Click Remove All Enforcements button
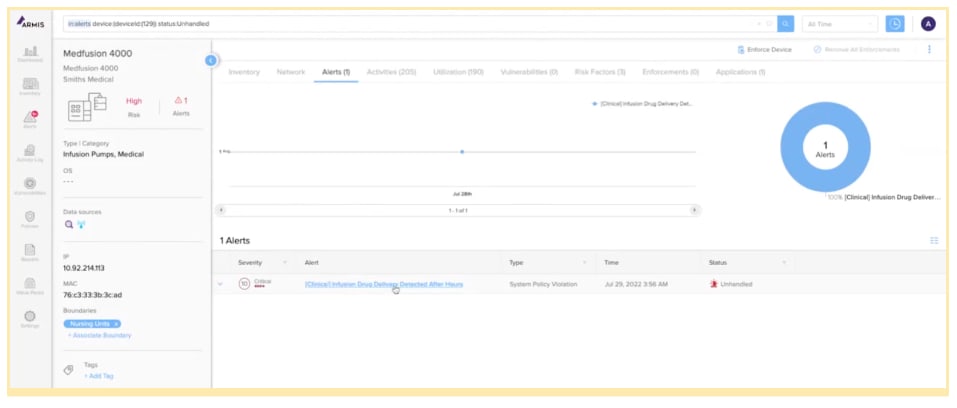This screenshot has width=957, height=408. coord(856,49)
